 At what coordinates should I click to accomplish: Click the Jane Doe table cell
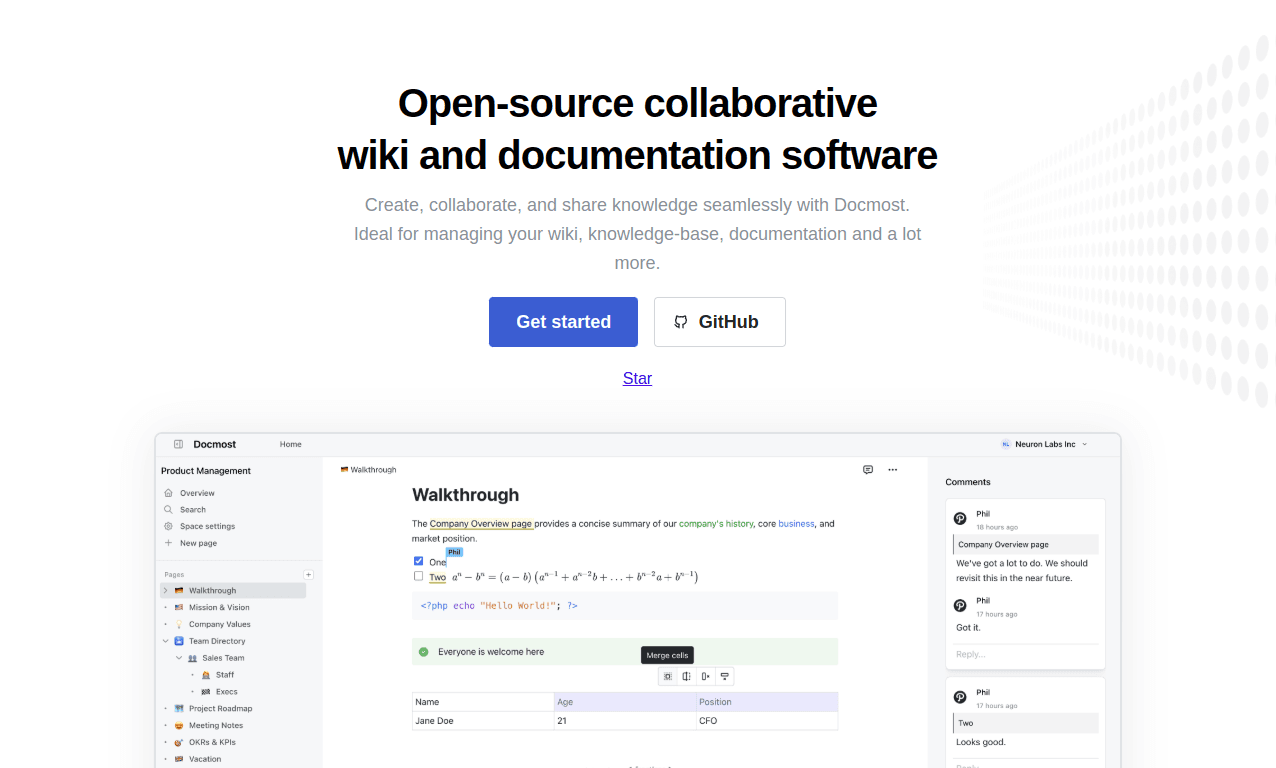(483, 720)
